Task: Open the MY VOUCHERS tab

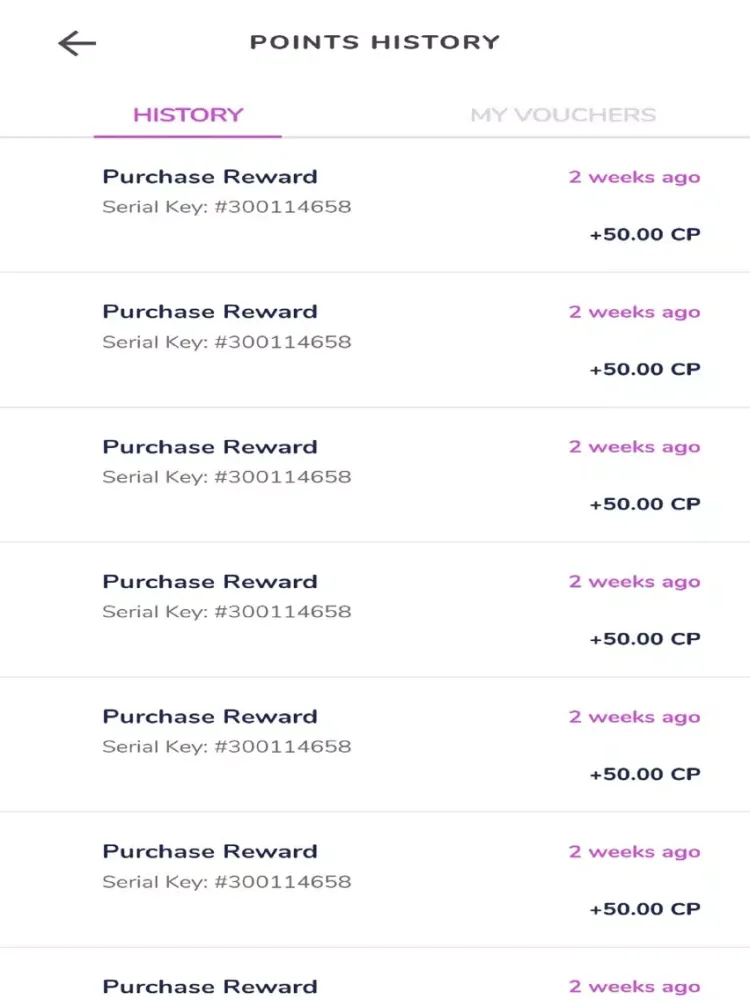Action: click(563, 115)
